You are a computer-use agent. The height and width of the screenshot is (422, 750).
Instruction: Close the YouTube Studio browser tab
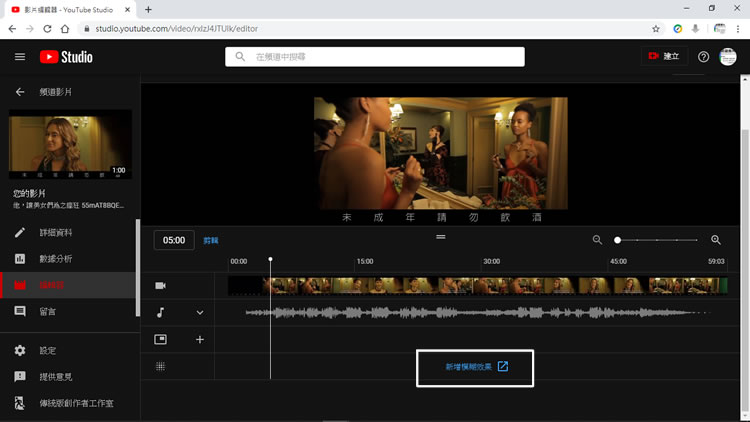tap(127, 10)
